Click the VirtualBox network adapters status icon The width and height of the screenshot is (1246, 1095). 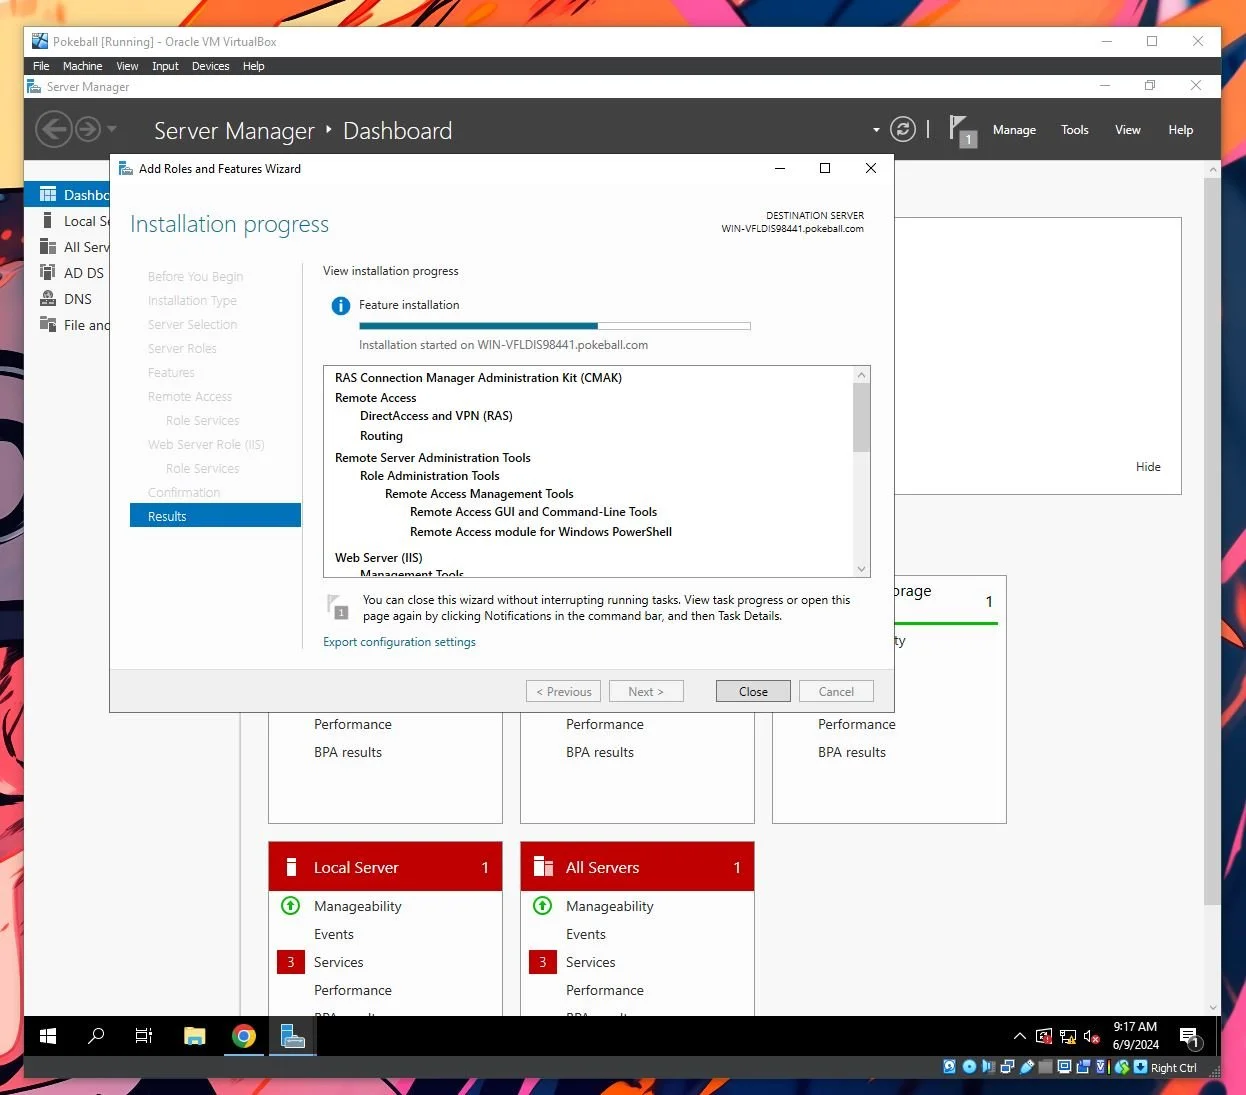(1007, 1067)
